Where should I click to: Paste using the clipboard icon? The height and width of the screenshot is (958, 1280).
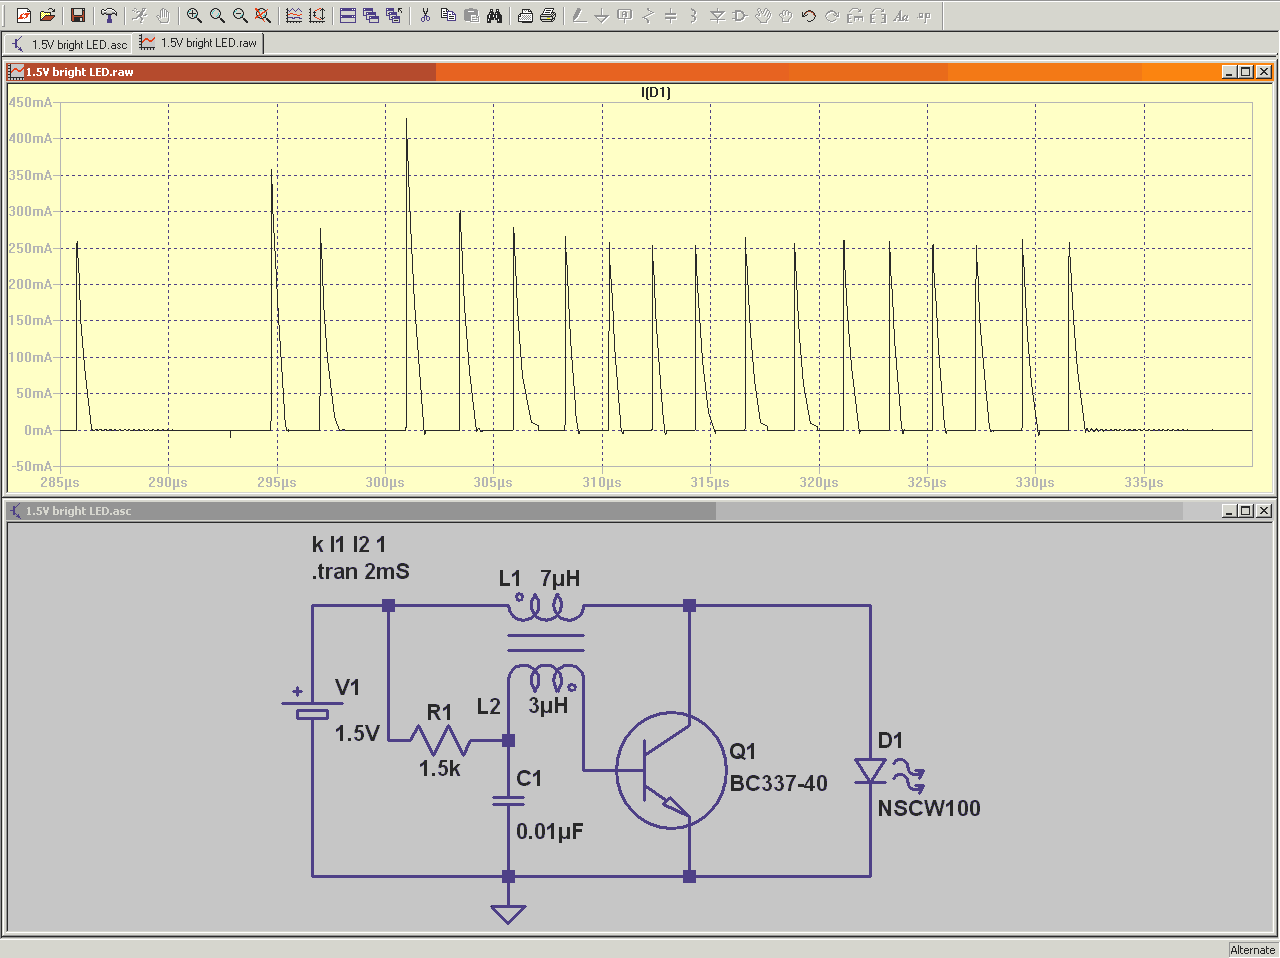coord(471,16)
